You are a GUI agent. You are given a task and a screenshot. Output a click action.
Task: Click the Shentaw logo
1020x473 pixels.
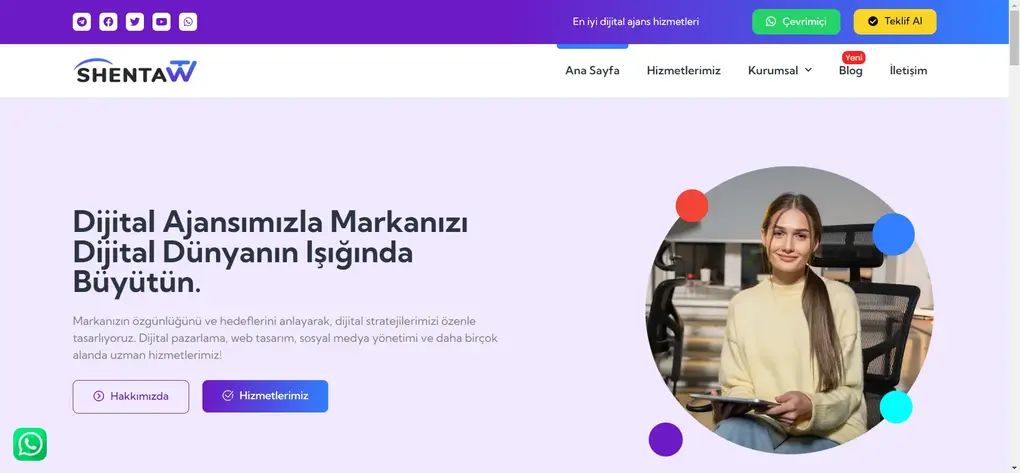[x=135, y=71]
